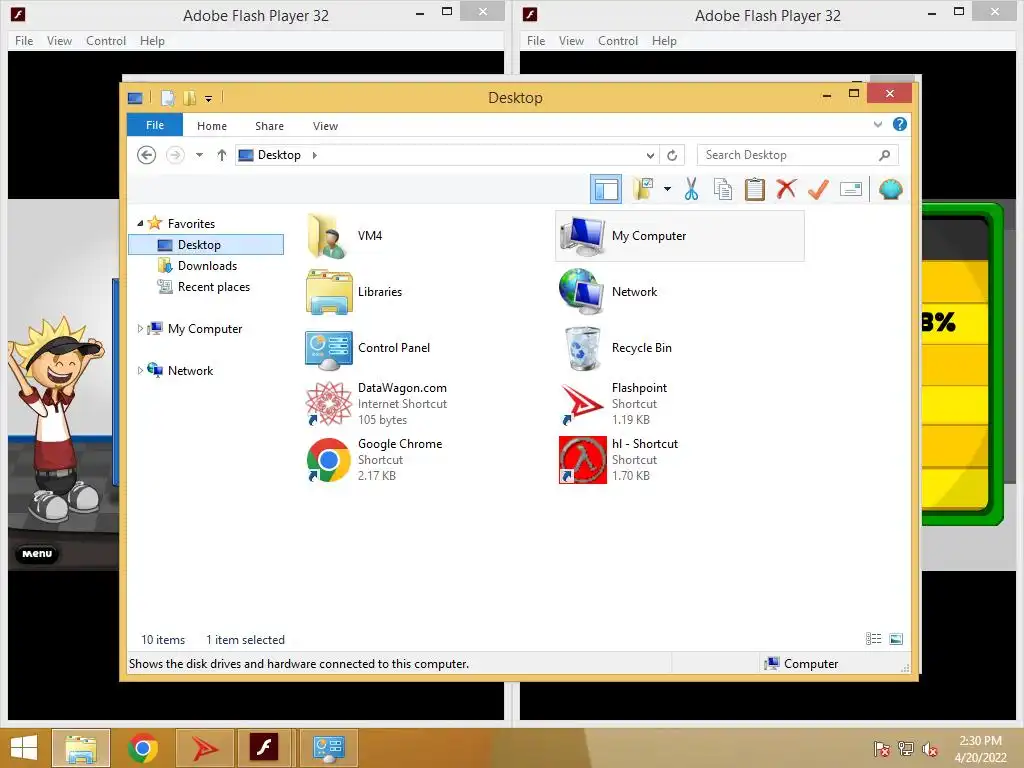
Task: Click the Control Panel taskbar icon
Action: (x=328, y=747)
